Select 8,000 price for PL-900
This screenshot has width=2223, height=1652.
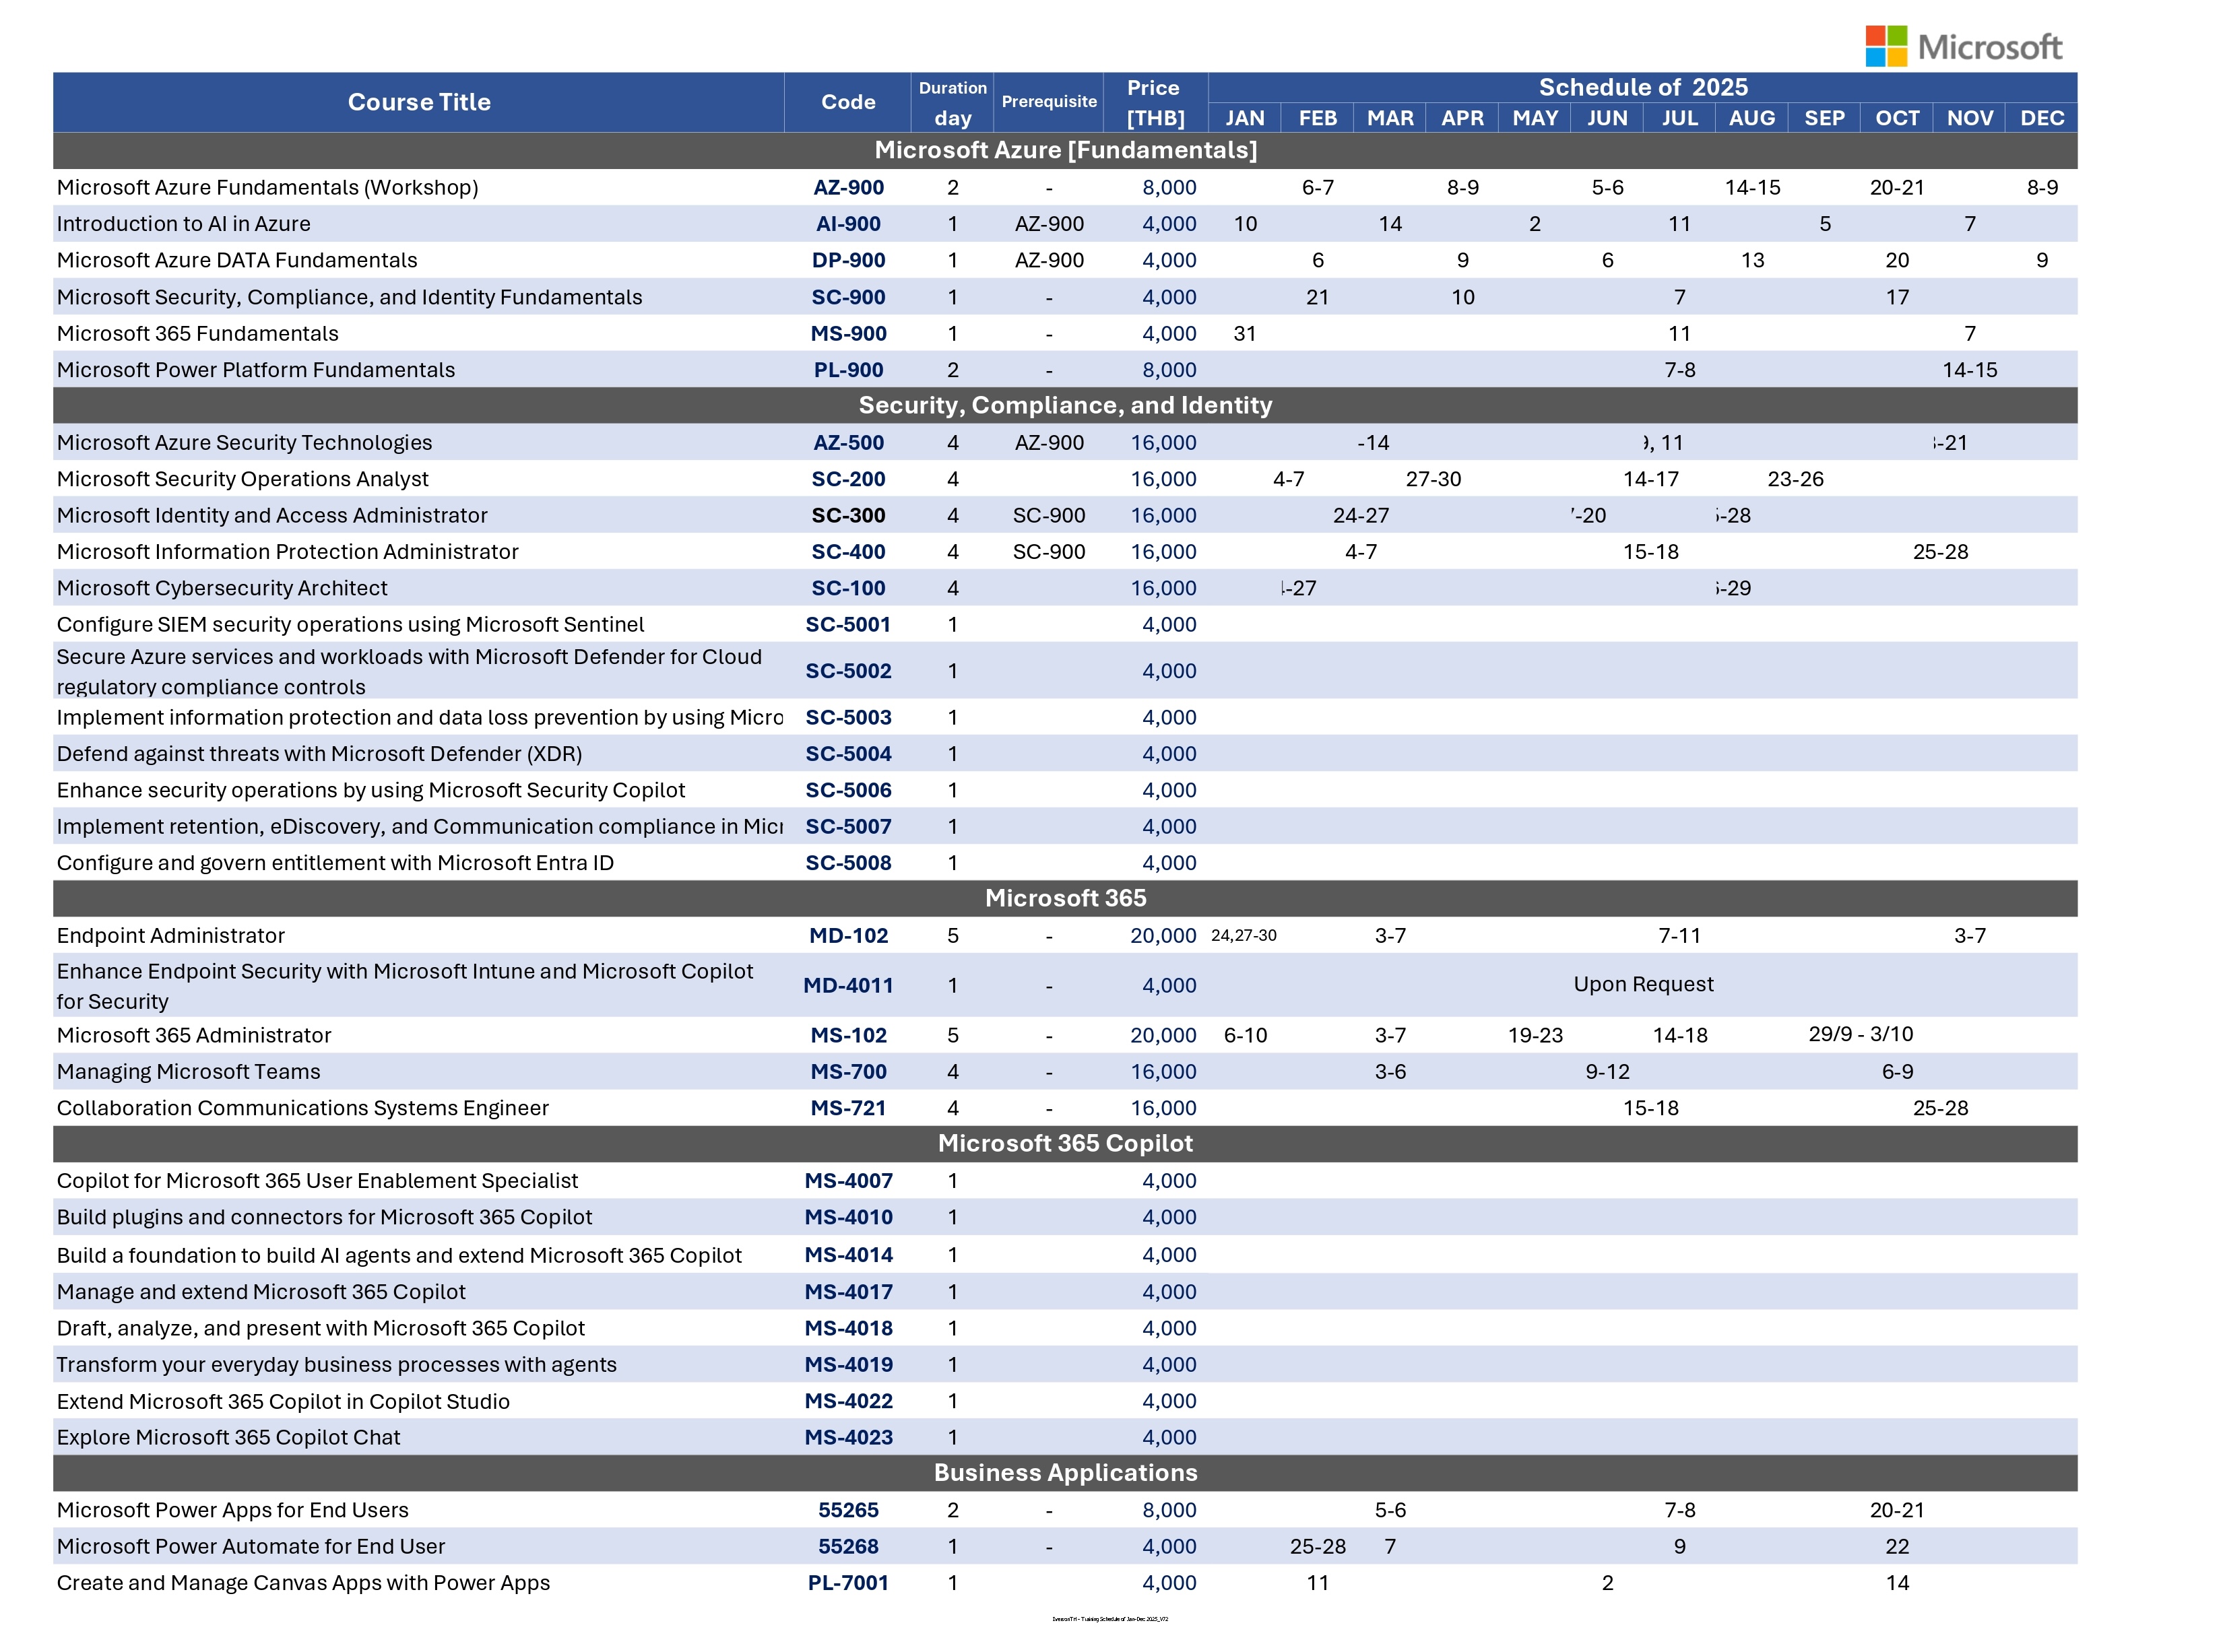(x=1169, y=370)
